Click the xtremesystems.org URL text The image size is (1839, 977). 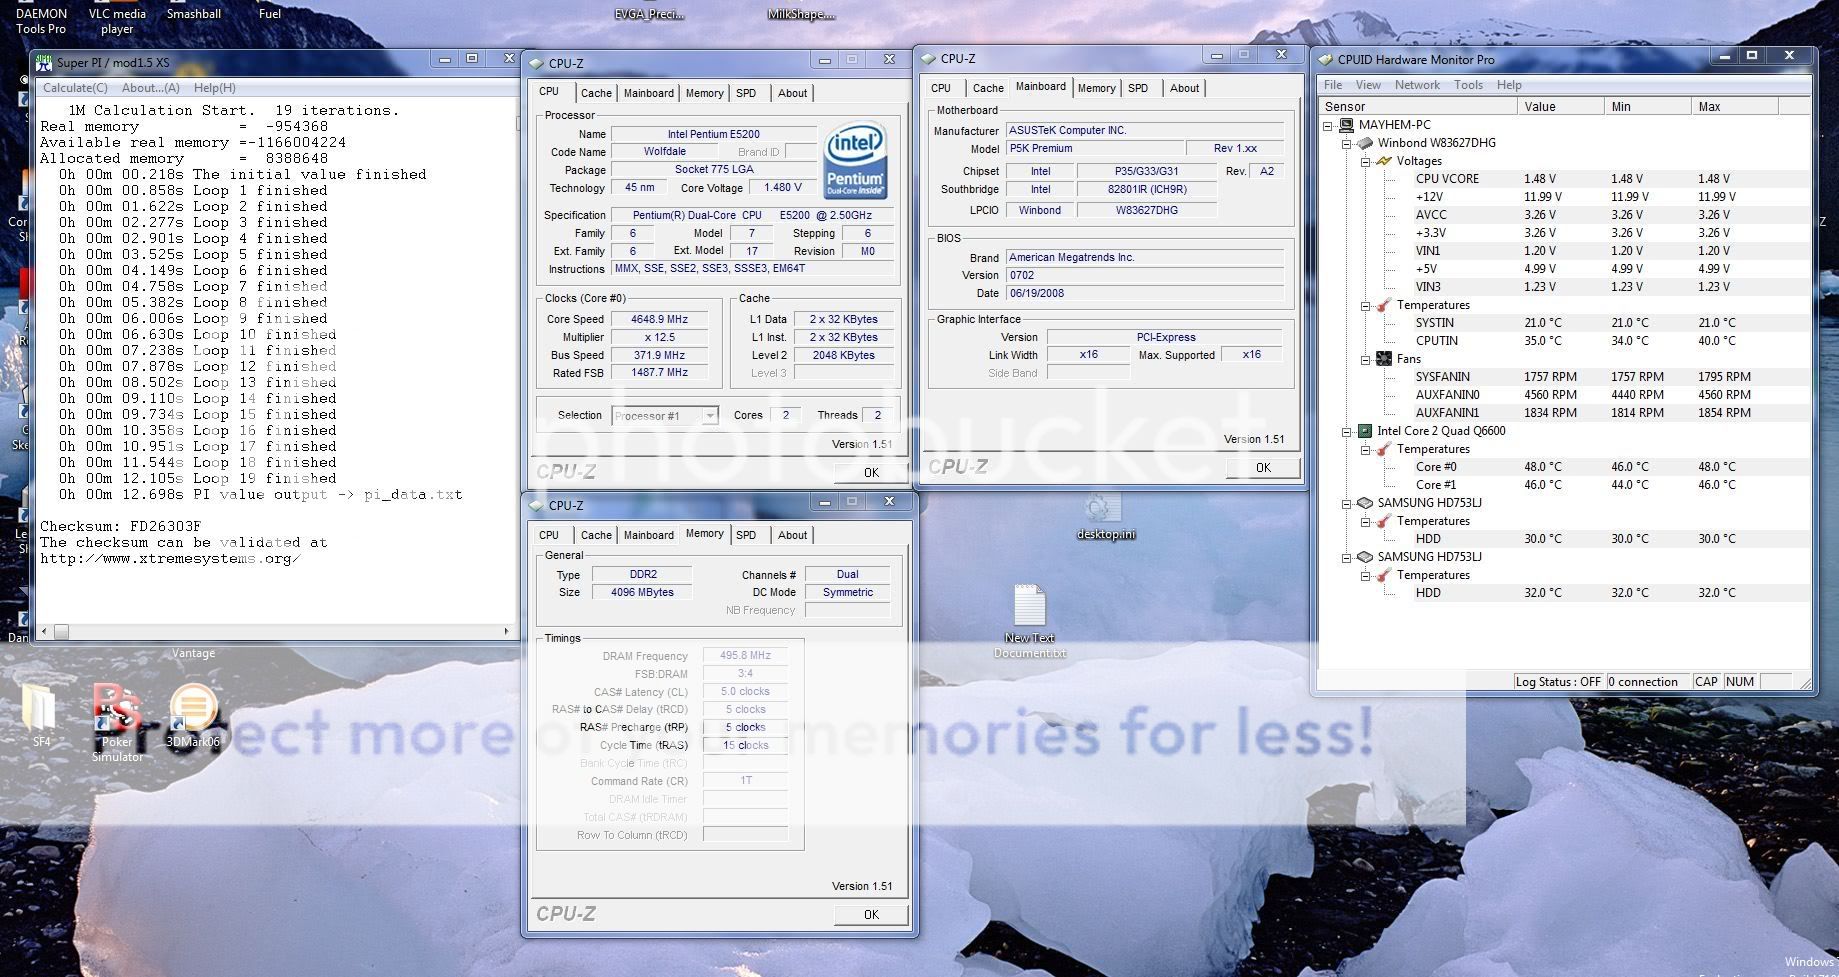tap(170, 558)
